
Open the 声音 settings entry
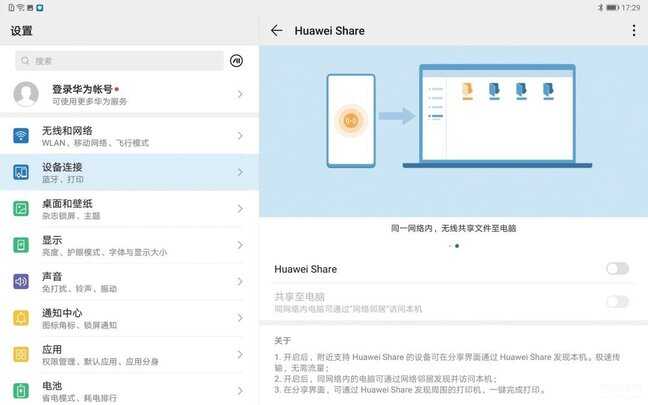coord(129,281)
